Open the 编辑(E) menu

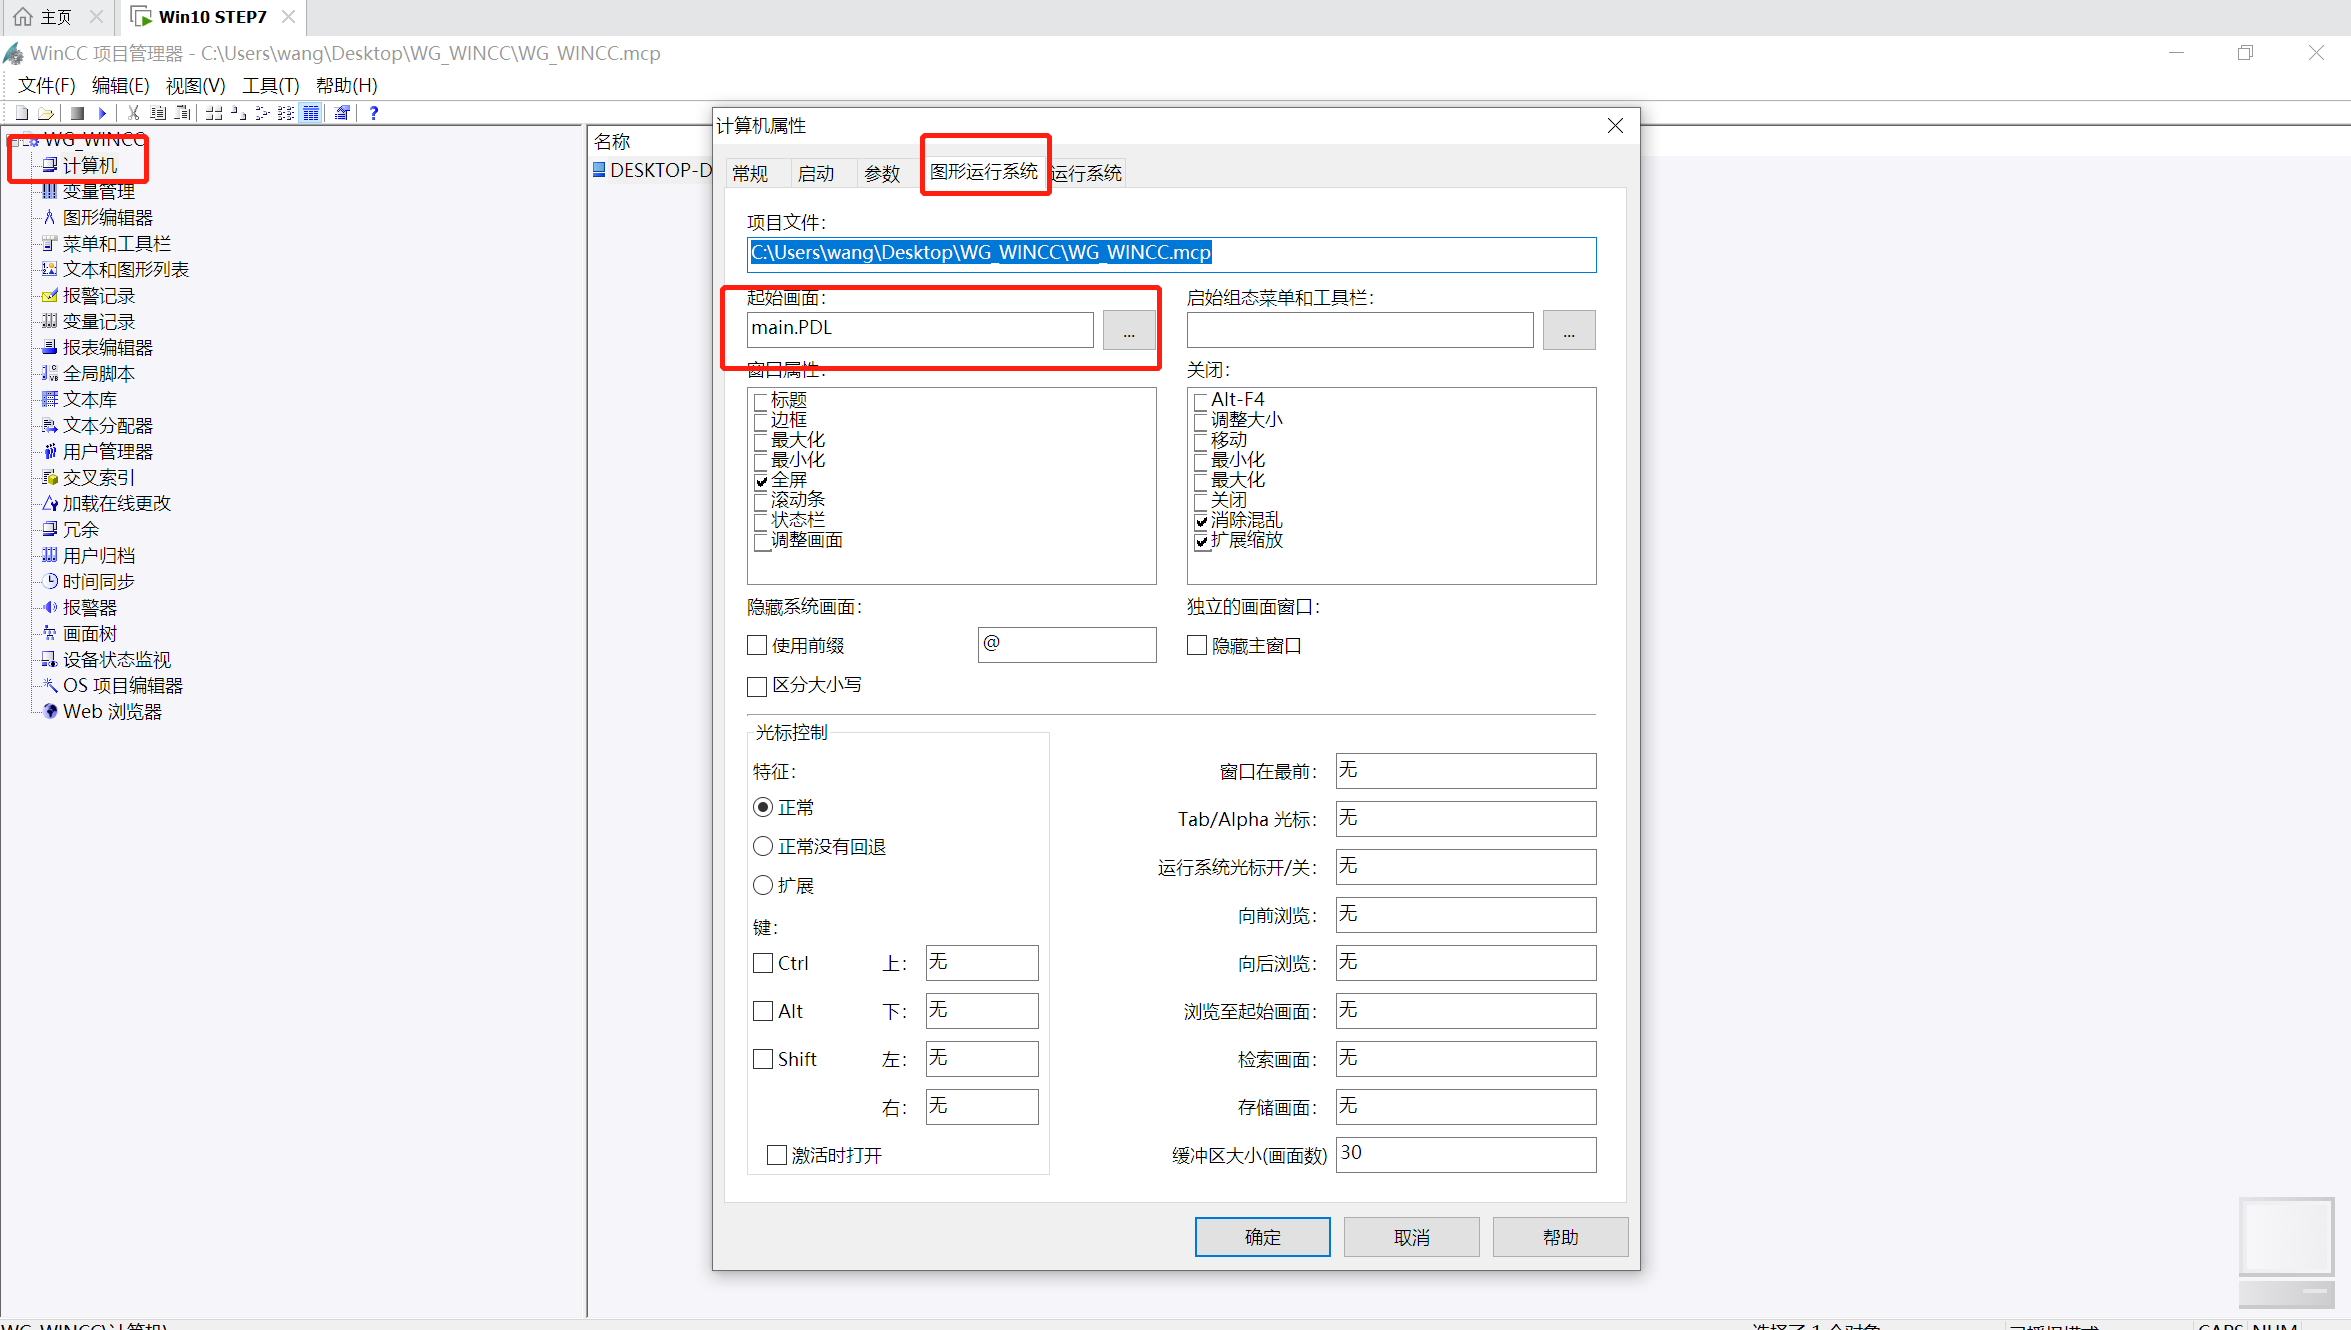coord(120,85)
